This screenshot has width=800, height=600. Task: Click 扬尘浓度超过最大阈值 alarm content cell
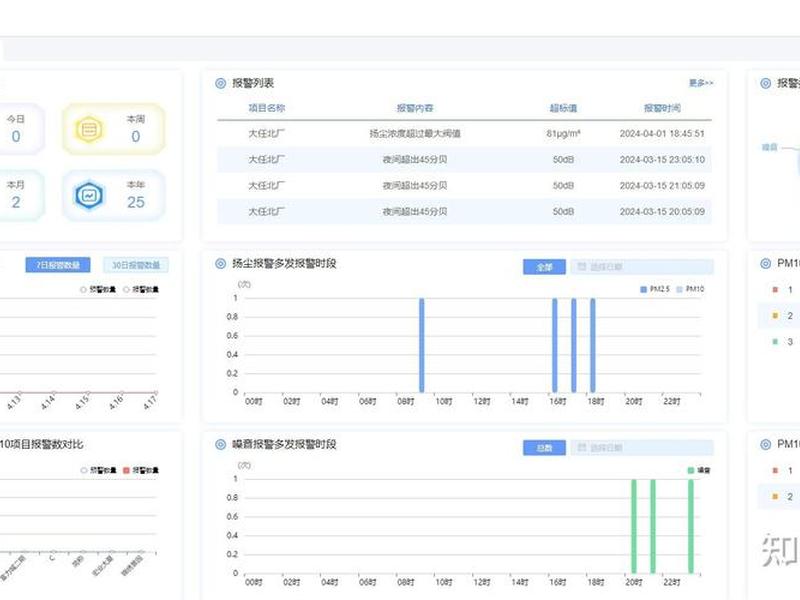click(x=415, y=134)
